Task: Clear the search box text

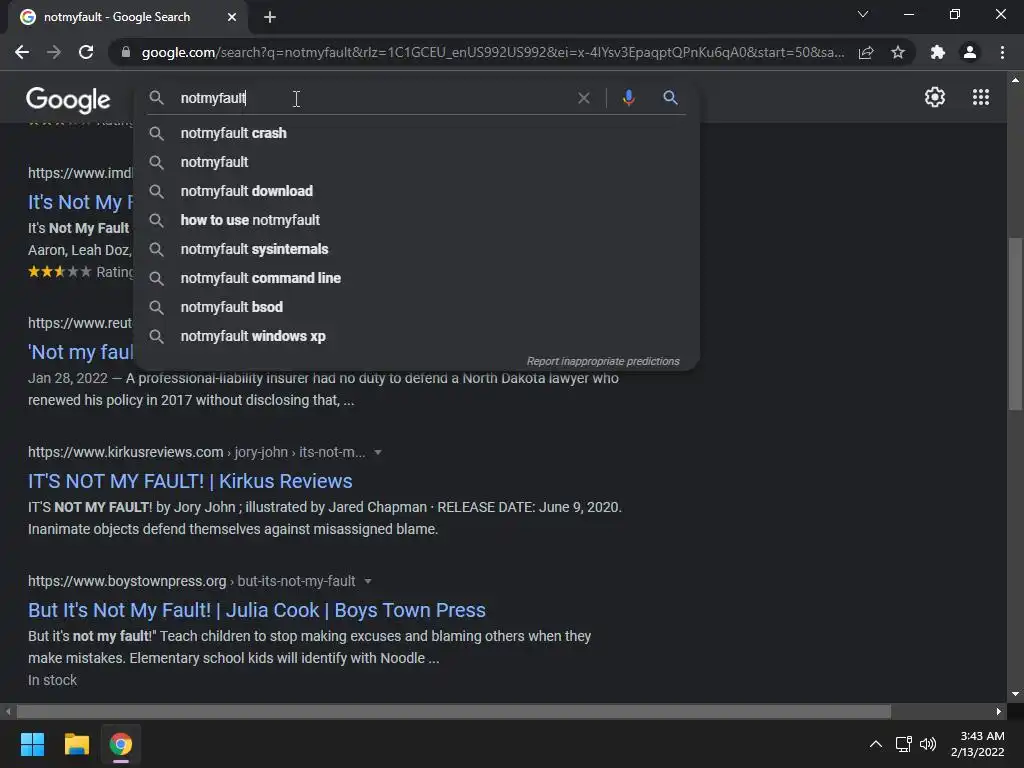Action: pyautogui.click(x=584, y=98)
